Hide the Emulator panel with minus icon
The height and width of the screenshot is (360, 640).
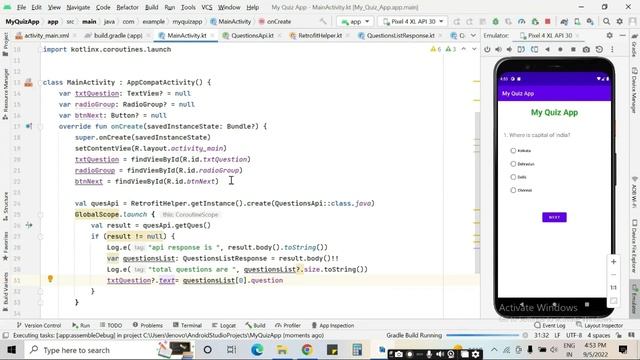tap(622, 36)
